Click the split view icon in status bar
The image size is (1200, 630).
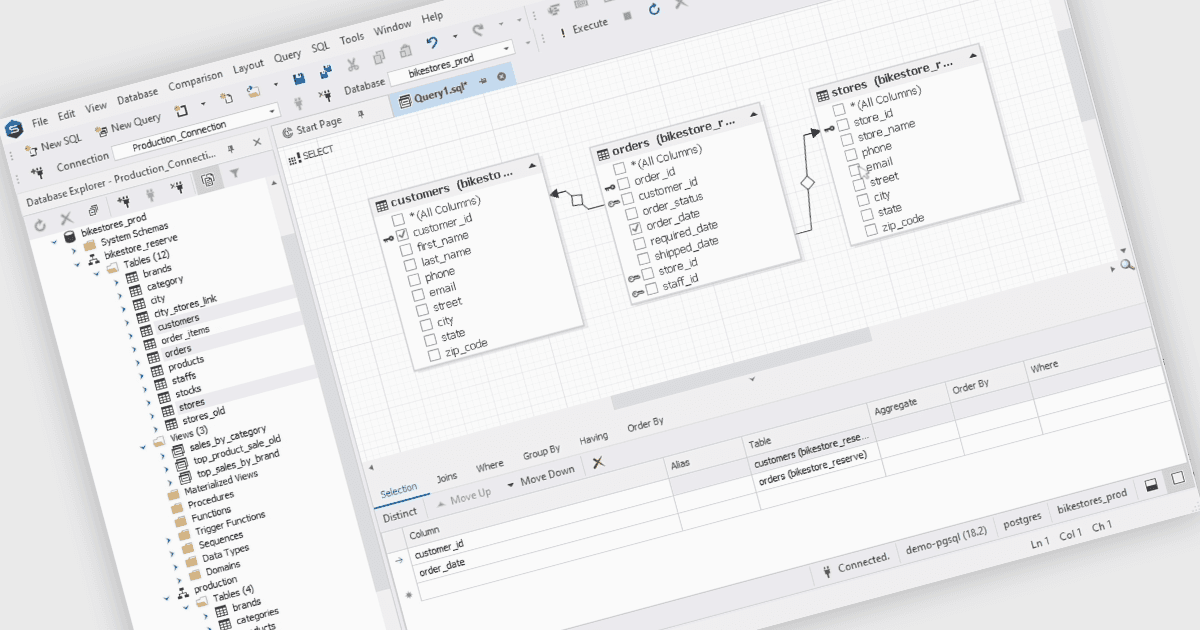click(1151, 483)
